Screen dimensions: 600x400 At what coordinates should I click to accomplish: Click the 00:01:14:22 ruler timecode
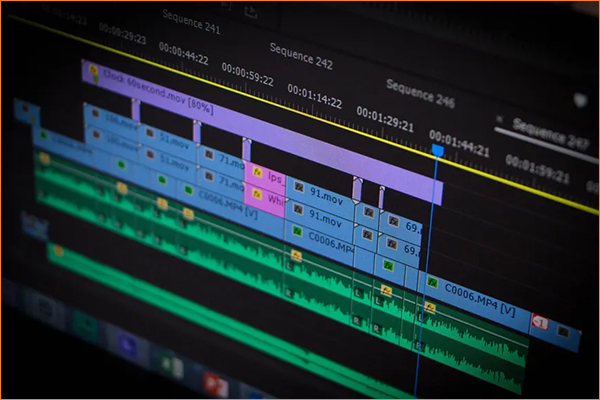click(315, 96)
